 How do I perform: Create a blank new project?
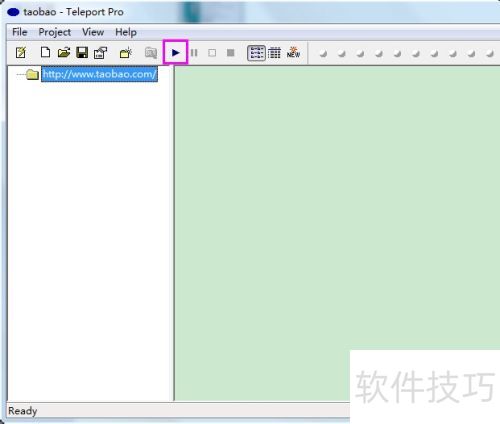click(x=45, y=53)
